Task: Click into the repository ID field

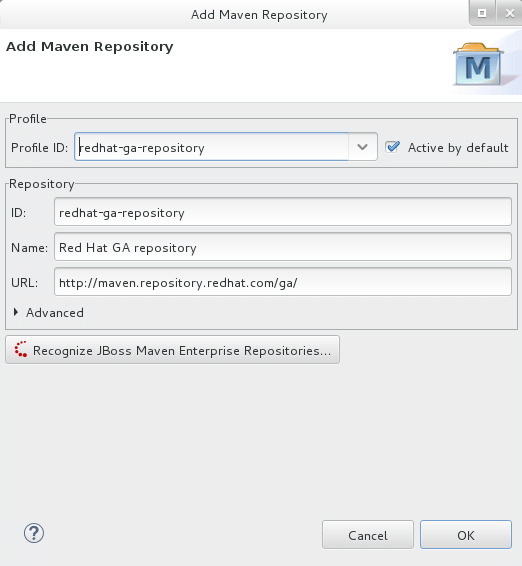Action: pos(283,212)
